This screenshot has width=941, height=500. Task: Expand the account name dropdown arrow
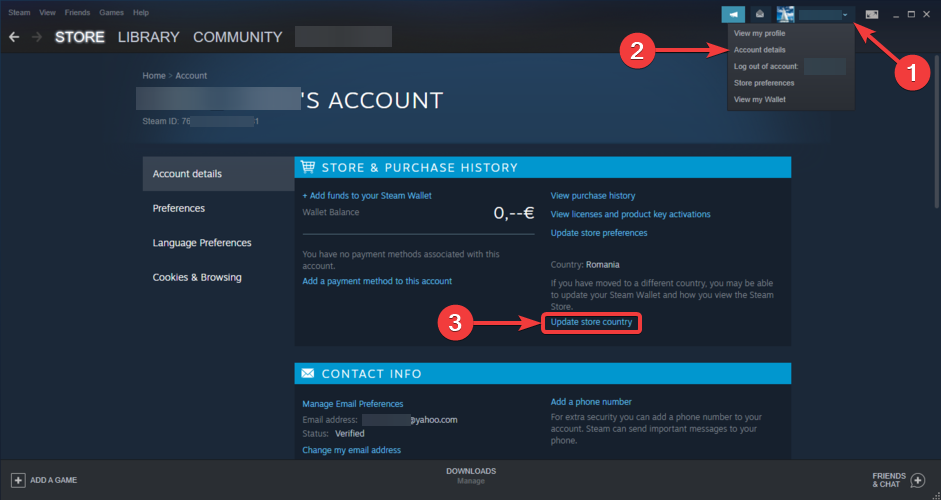pos(845,15)
